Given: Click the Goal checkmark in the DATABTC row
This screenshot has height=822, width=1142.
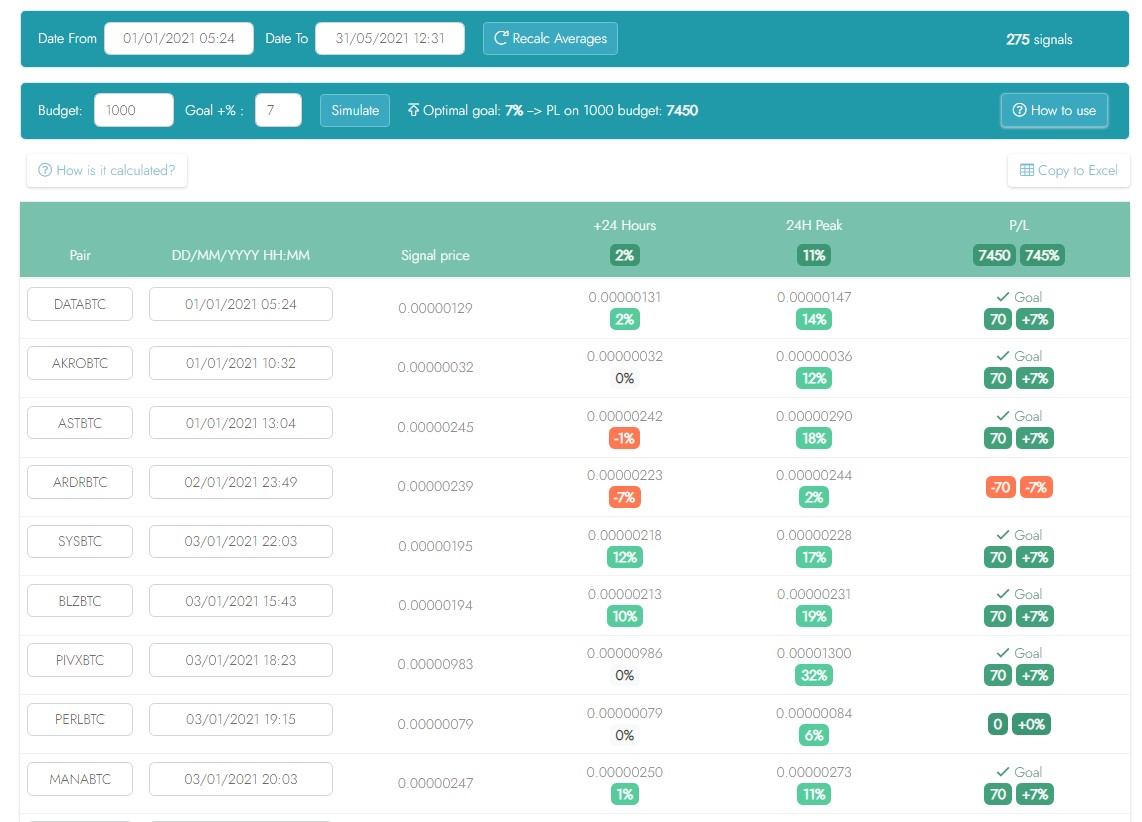Looking at the screenshot, I should [1003, 297].
